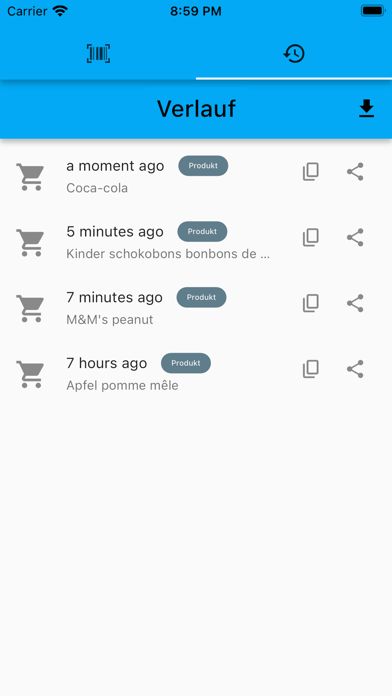Click the Produkt tag on 7 hours ago row
392x696 pixels.
[x=186, y=363]
